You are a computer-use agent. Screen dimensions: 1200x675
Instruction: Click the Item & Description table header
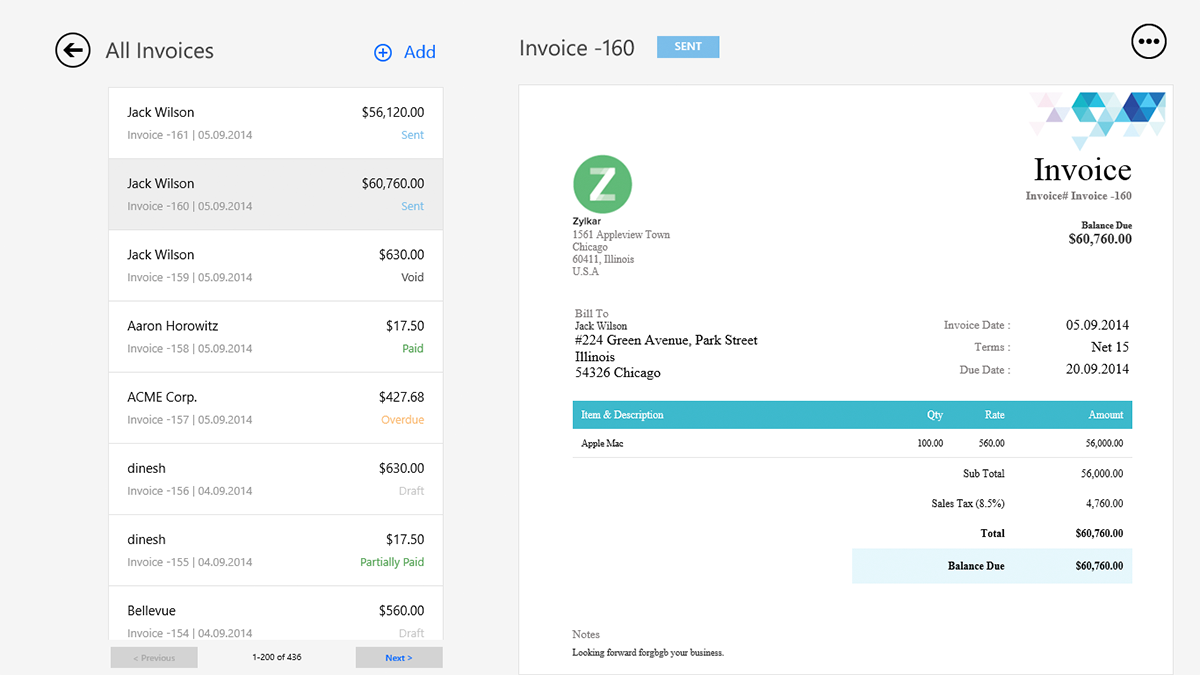[x=622, y=415]
